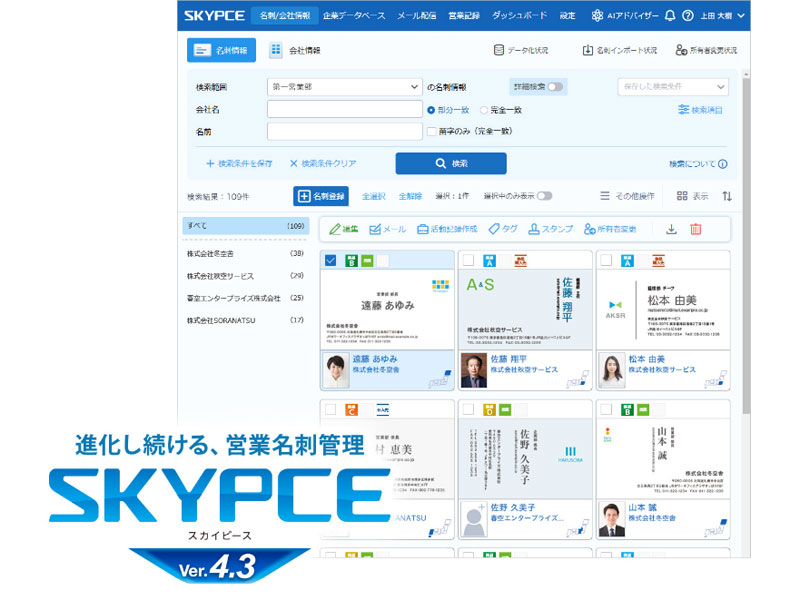
Task: Click the download icon in card toolbar
Action: [671, 229]
